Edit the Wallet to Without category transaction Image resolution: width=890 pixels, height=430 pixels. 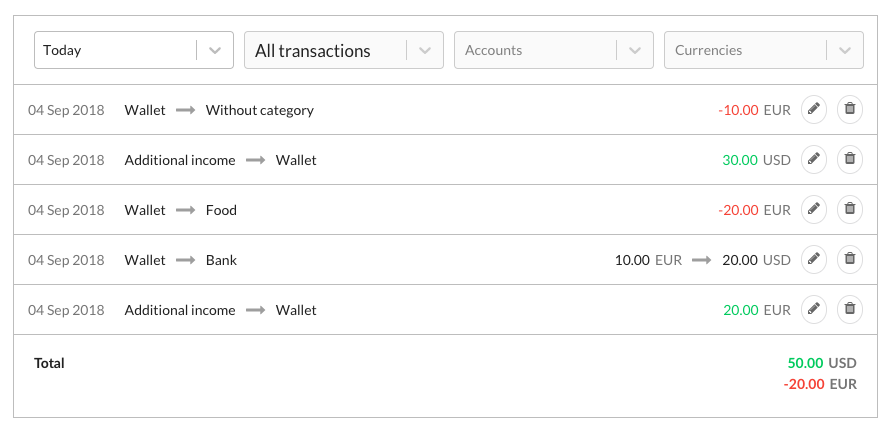pyautogui.click(x=814, y=109)
